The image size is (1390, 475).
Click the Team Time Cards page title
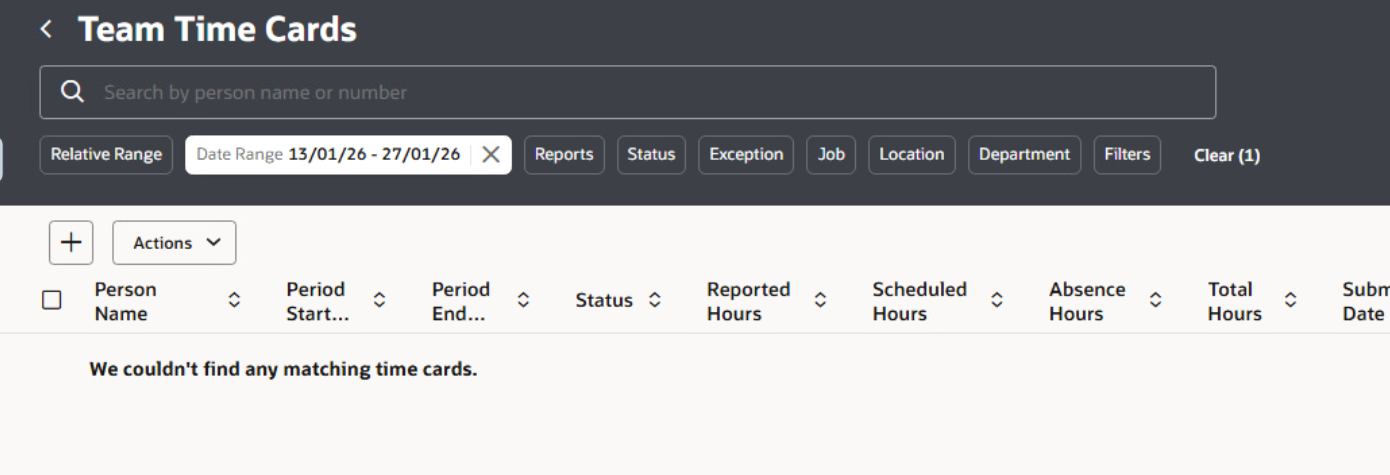[x=217, y=30]
